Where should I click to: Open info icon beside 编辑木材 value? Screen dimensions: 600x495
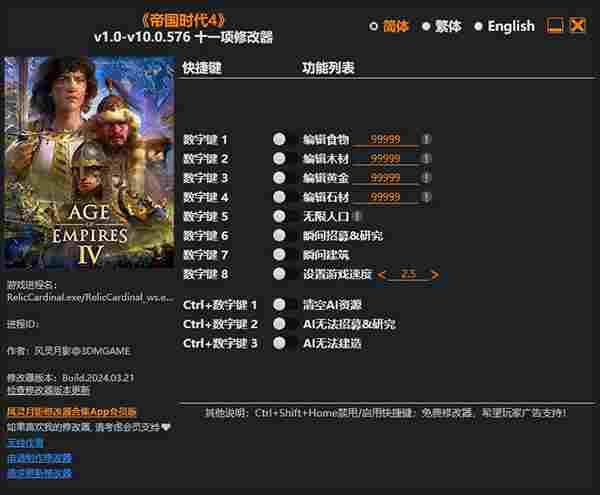tap(426, 158)
